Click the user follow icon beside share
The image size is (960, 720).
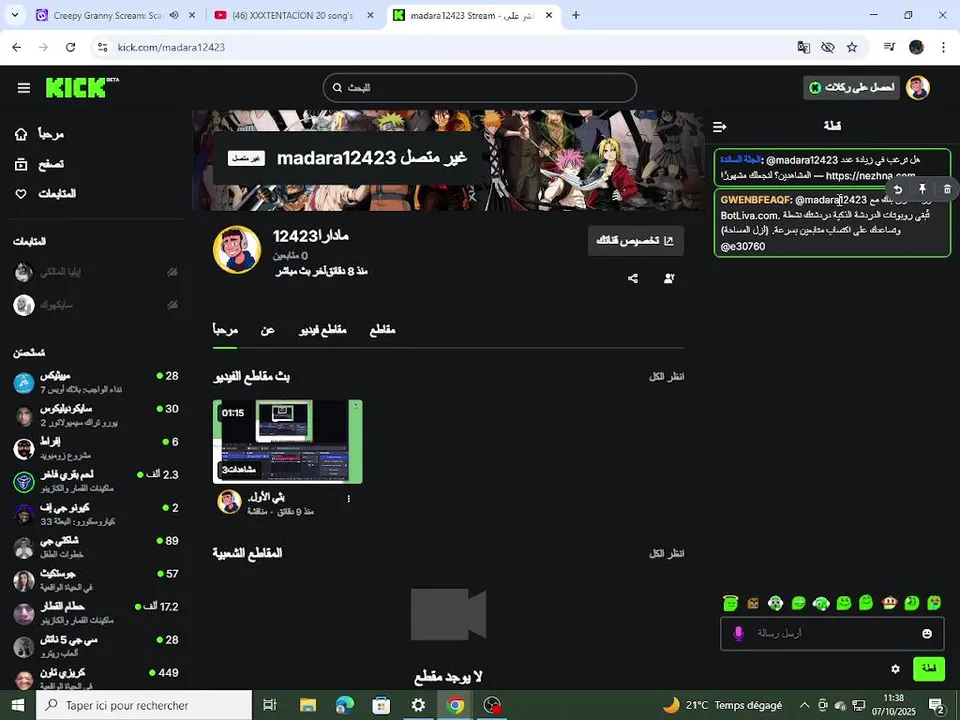669,279
